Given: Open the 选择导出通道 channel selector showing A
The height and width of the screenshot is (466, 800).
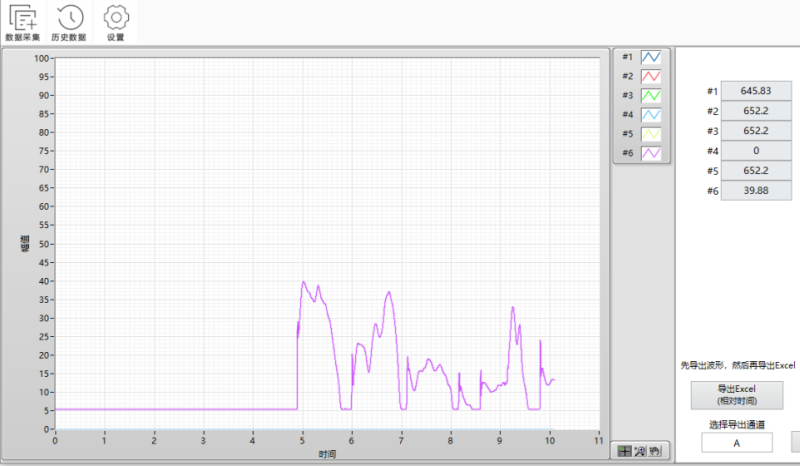Looking at the screenshot, I should click(x=736, y=442).
